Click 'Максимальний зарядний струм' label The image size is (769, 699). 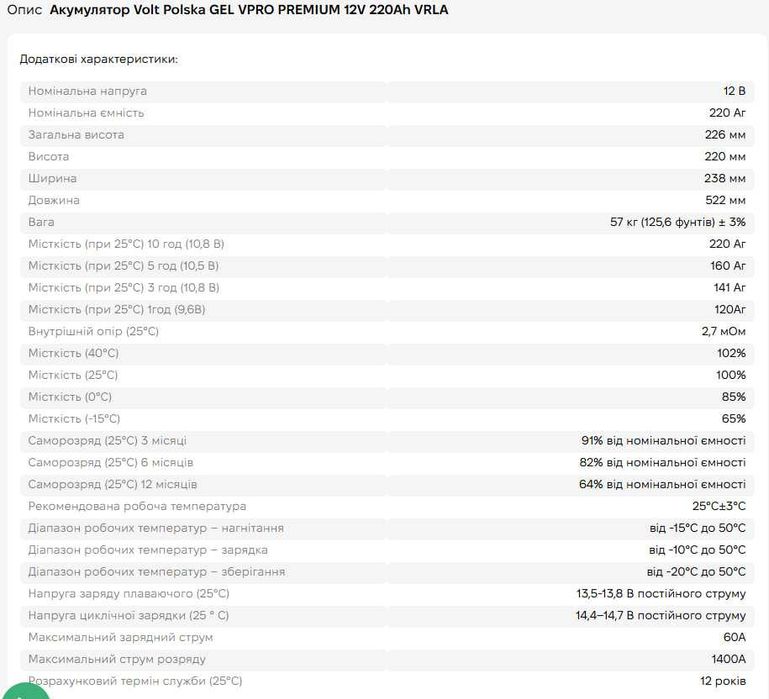(x=120, y=638)
